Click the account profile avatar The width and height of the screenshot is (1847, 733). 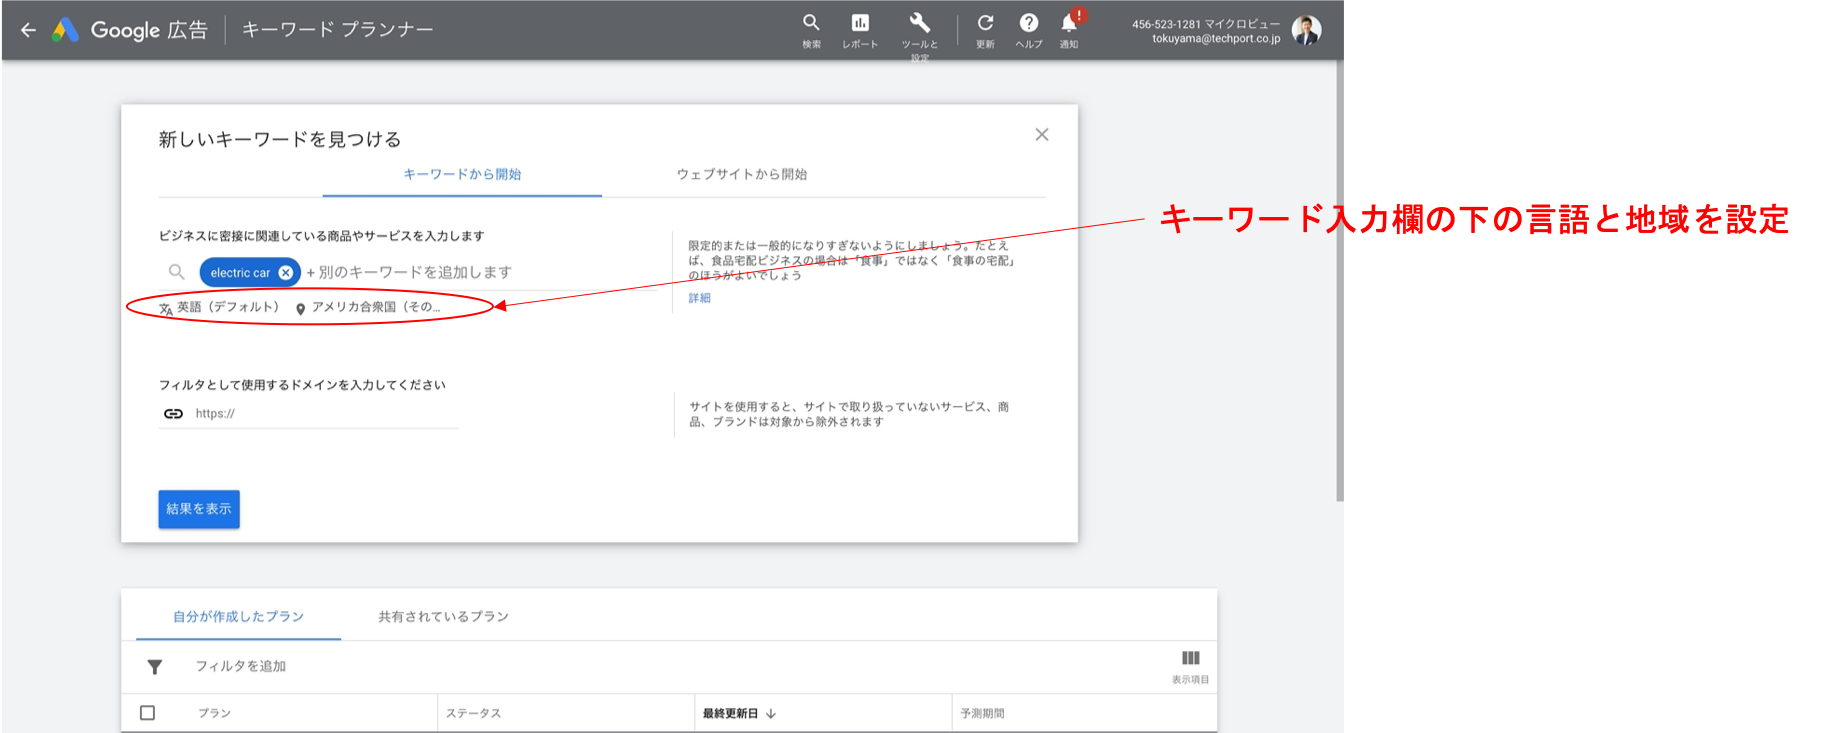(x=1306, y=30)
